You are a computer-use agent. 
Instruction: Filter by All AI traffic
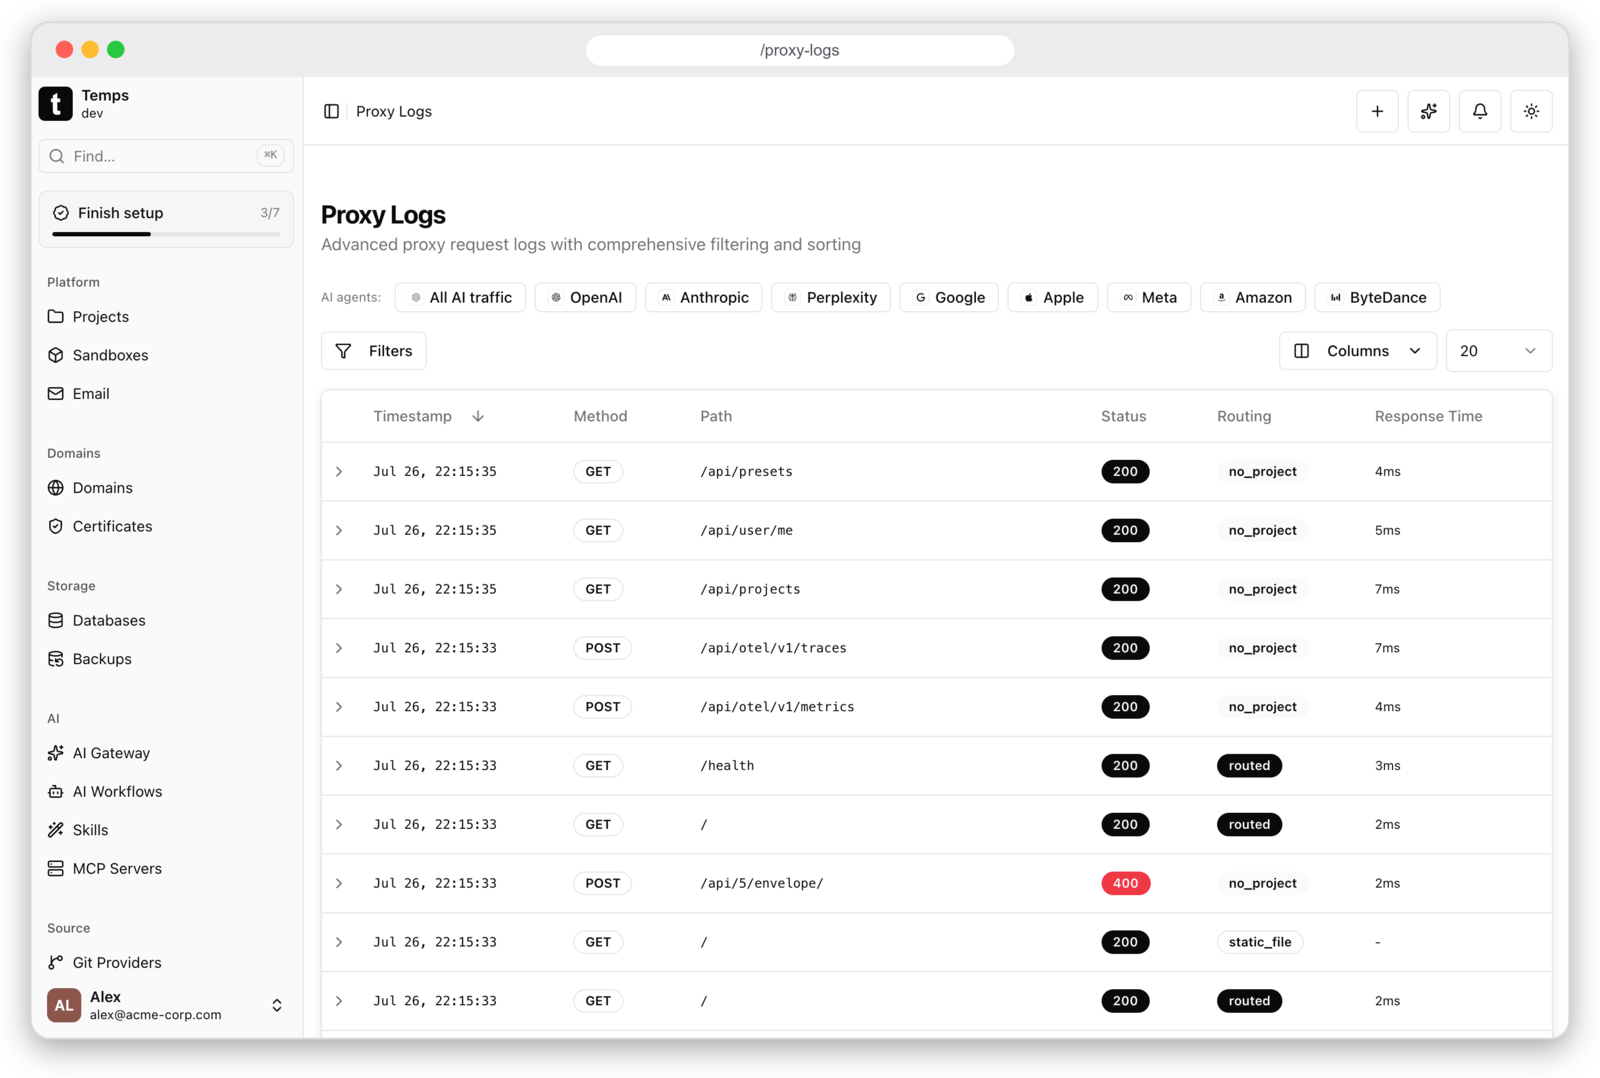pos(460,297)
